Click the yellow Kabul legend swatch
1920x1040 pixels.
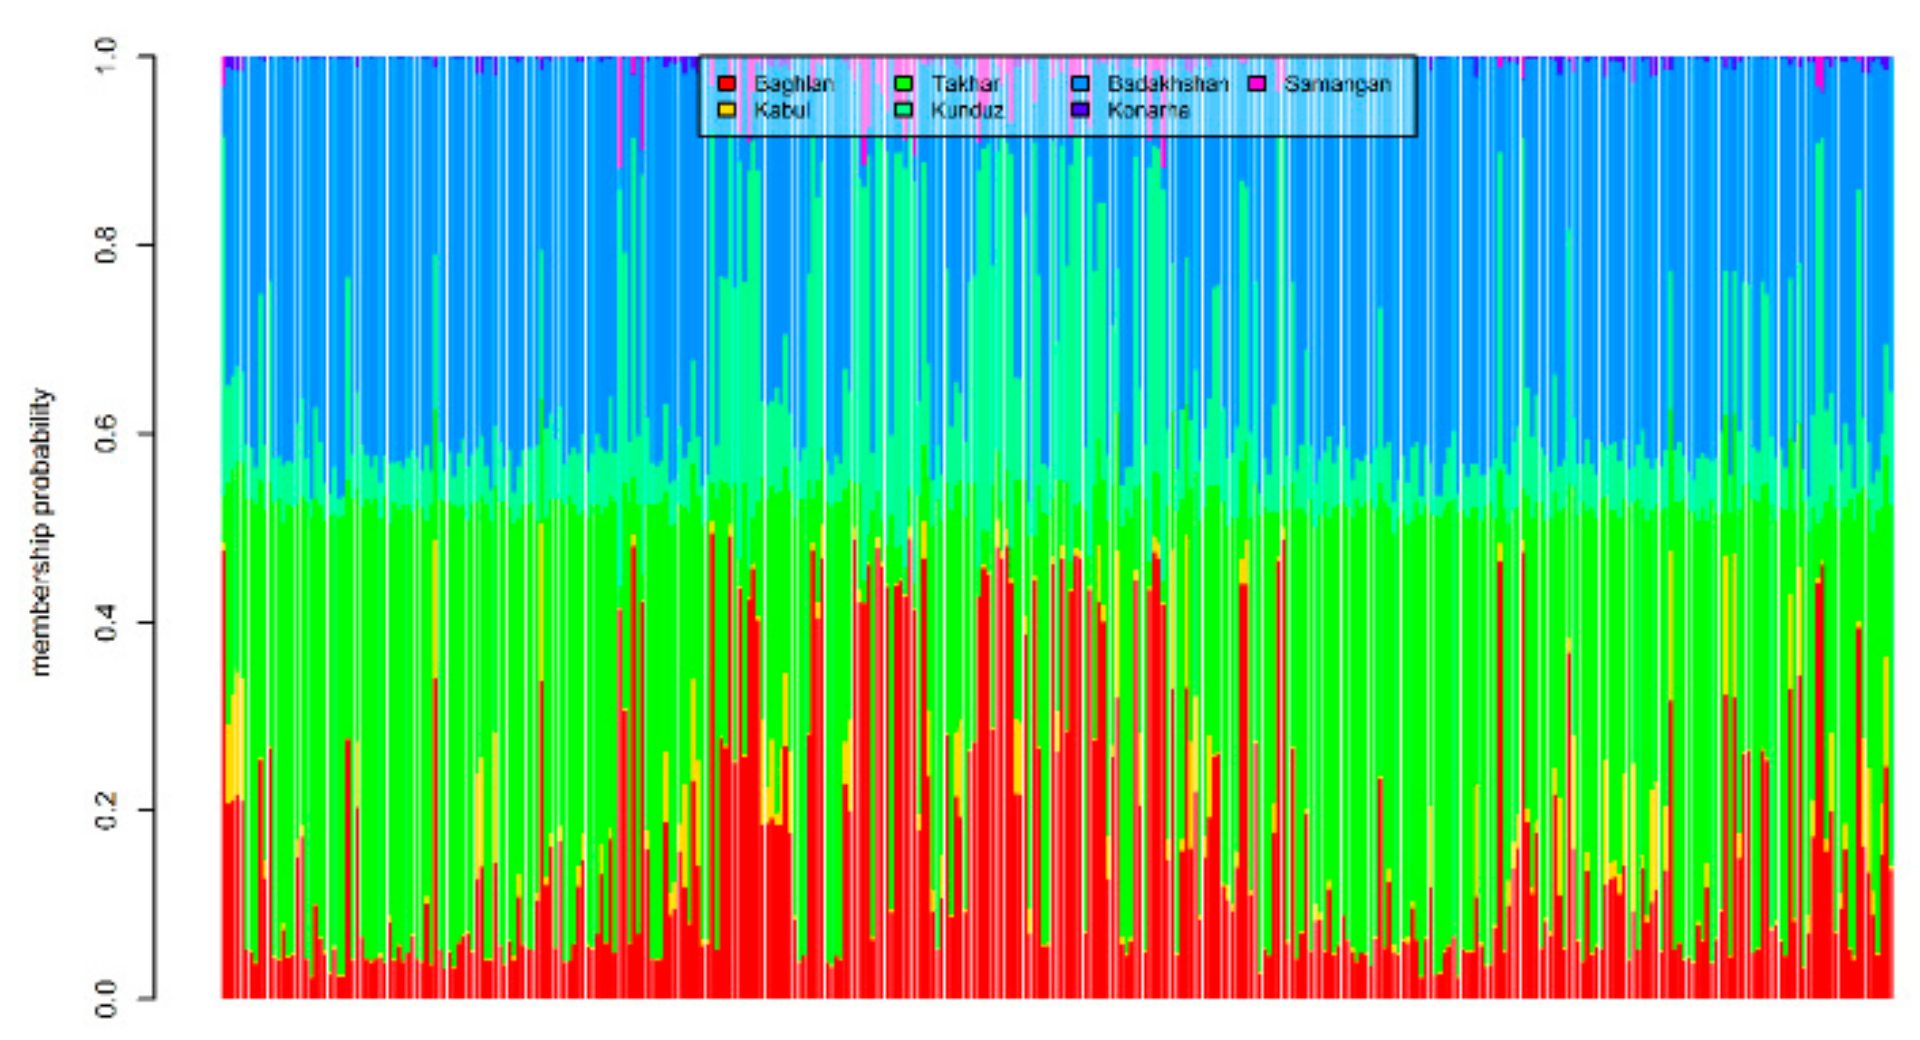pos(725,108)
